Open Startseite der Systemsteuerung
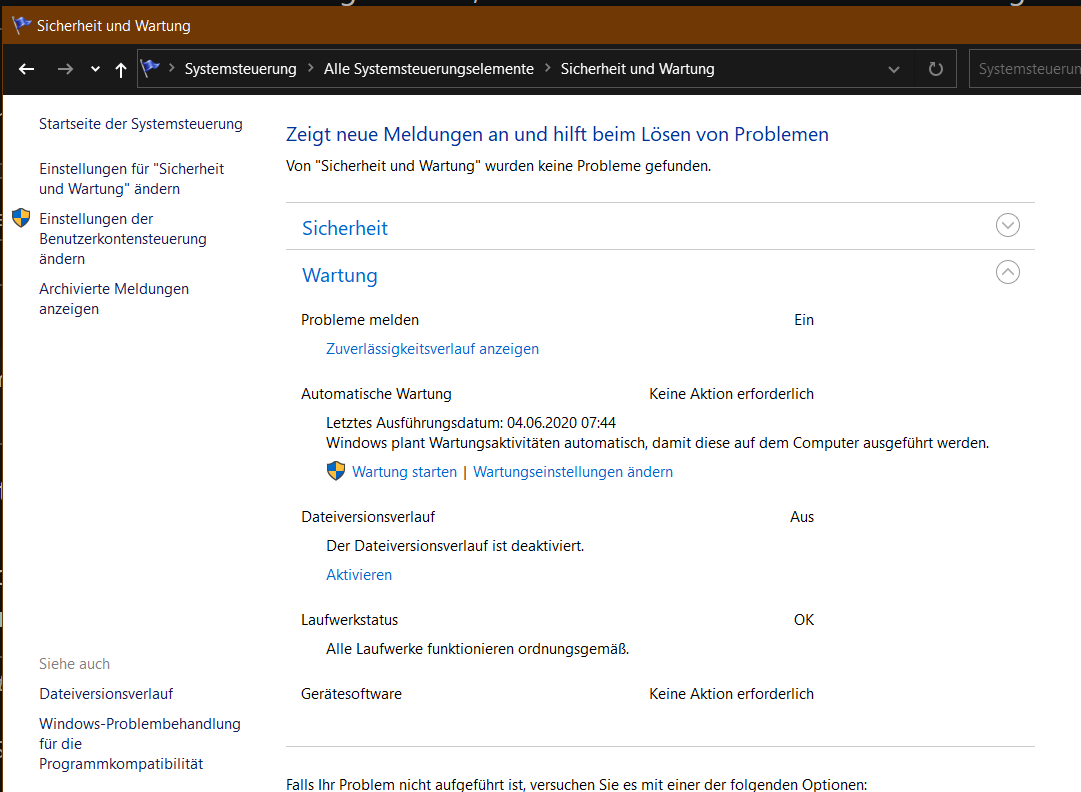 coord(141,124)
